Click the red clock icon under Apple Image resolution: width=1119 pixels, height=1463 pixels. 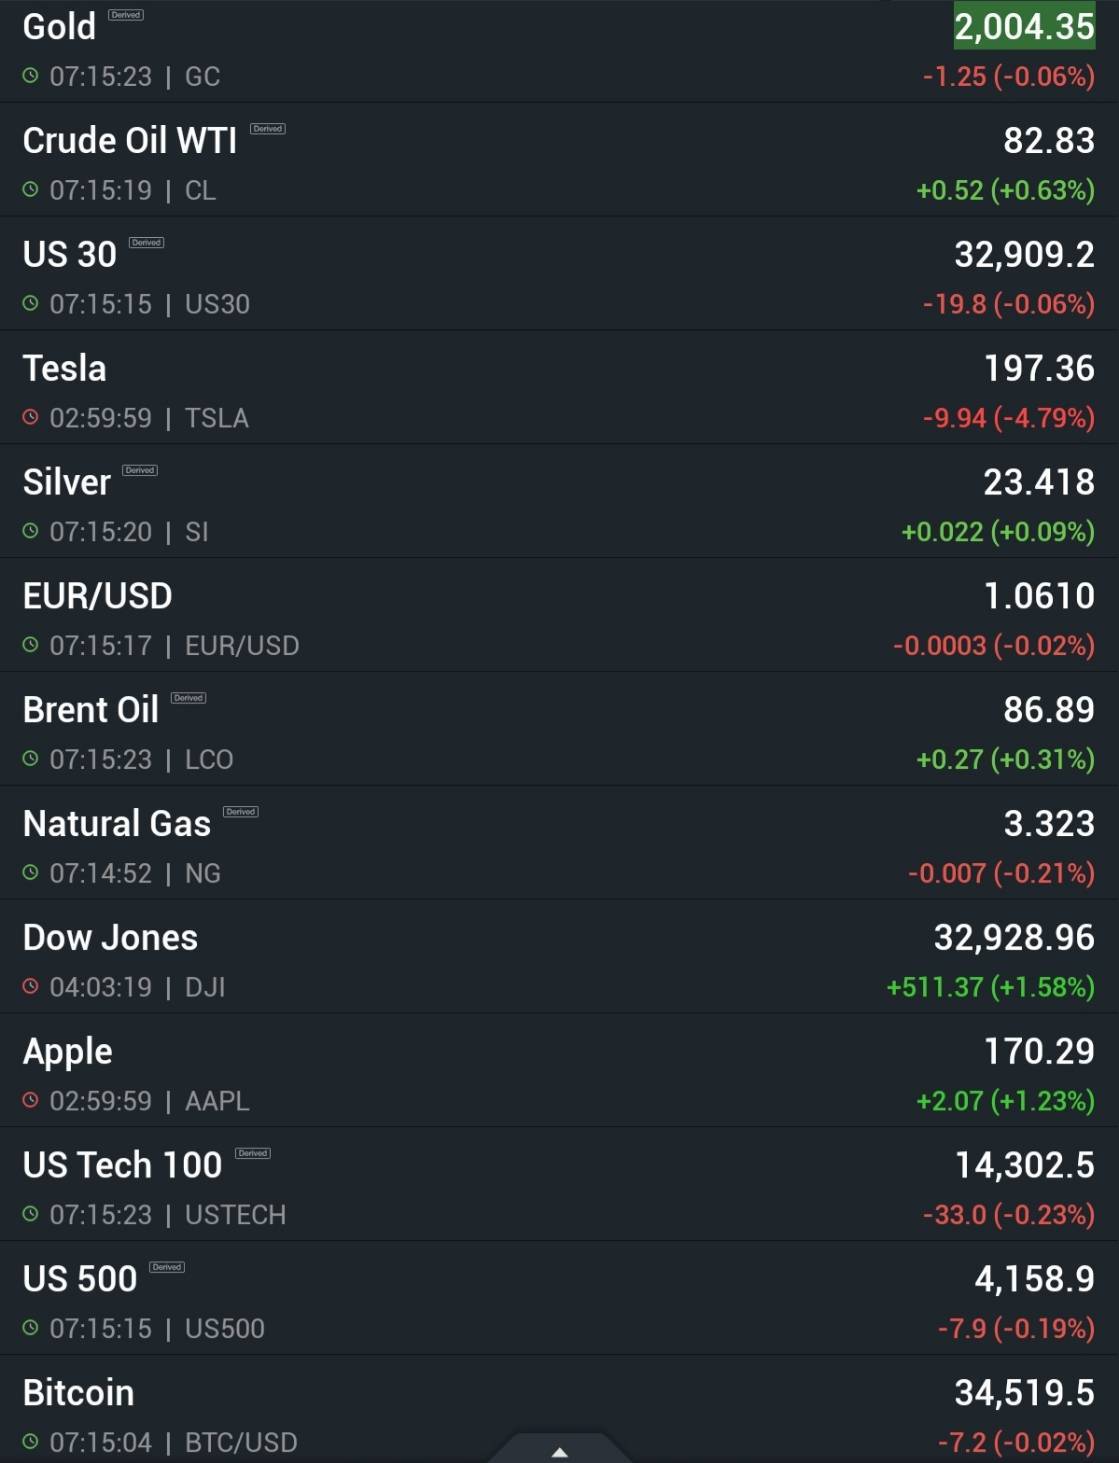click(x=31, y=1100)
